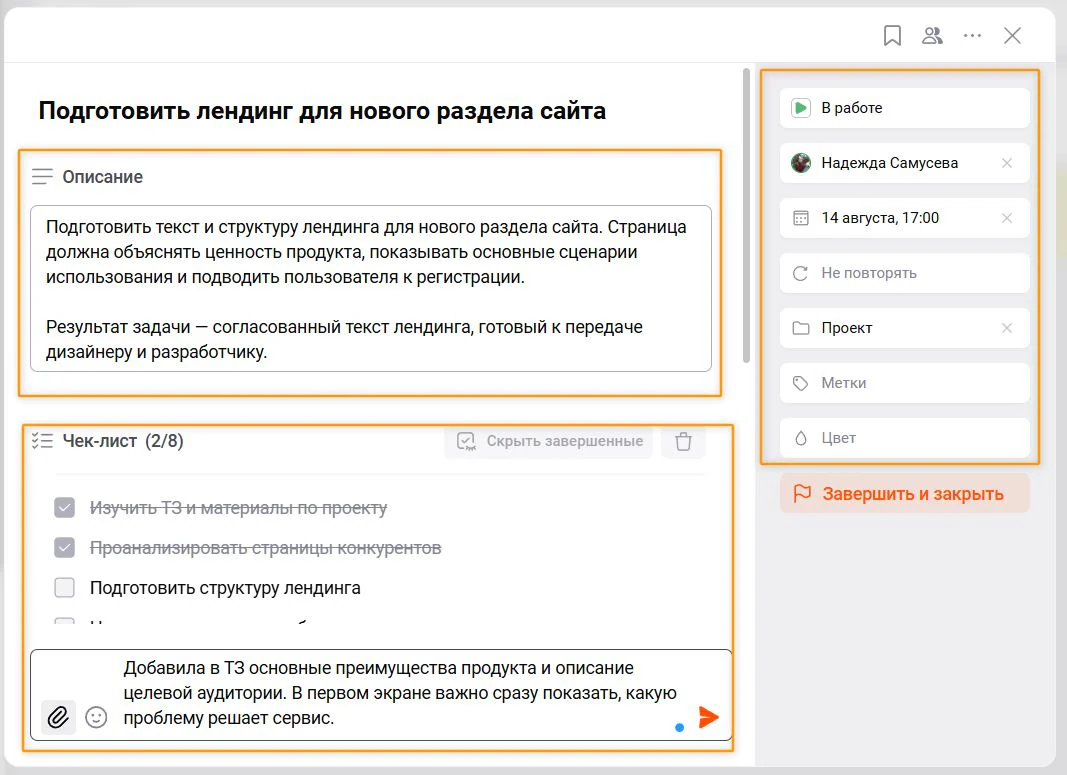This screenshot has width=1067, height=775.
Task: Uncheck Изучить ТЗ и материалы по проекту
Action: (65, 508)
